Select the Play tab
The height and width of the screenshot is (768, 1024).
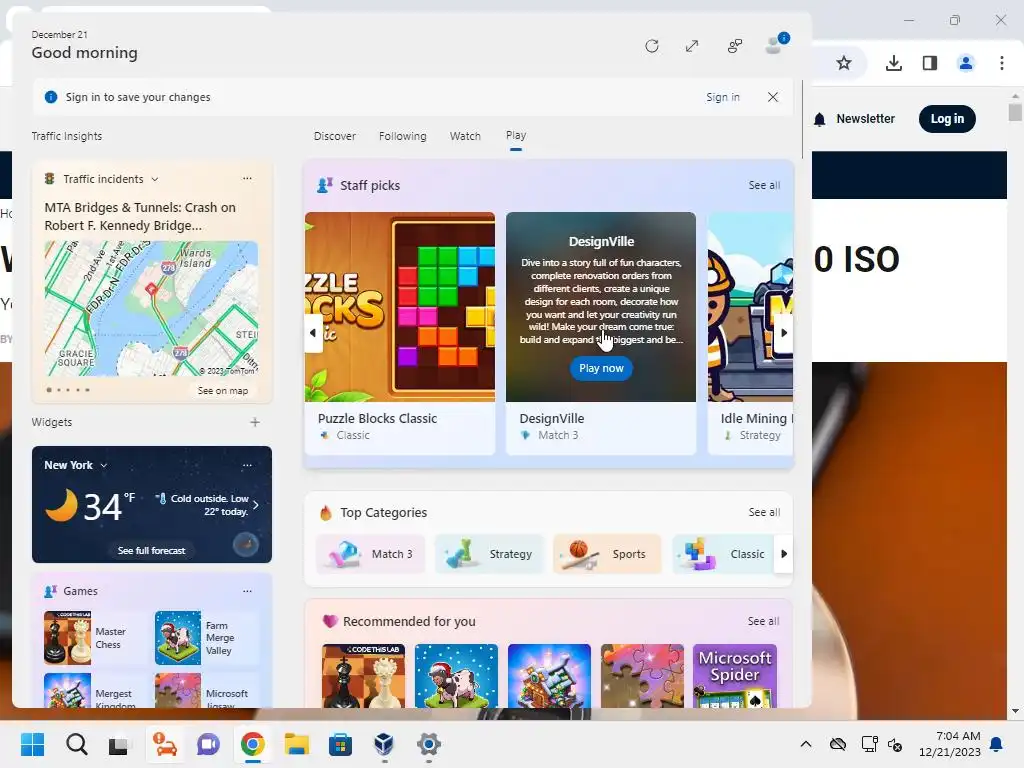click(x=515, y=136)
